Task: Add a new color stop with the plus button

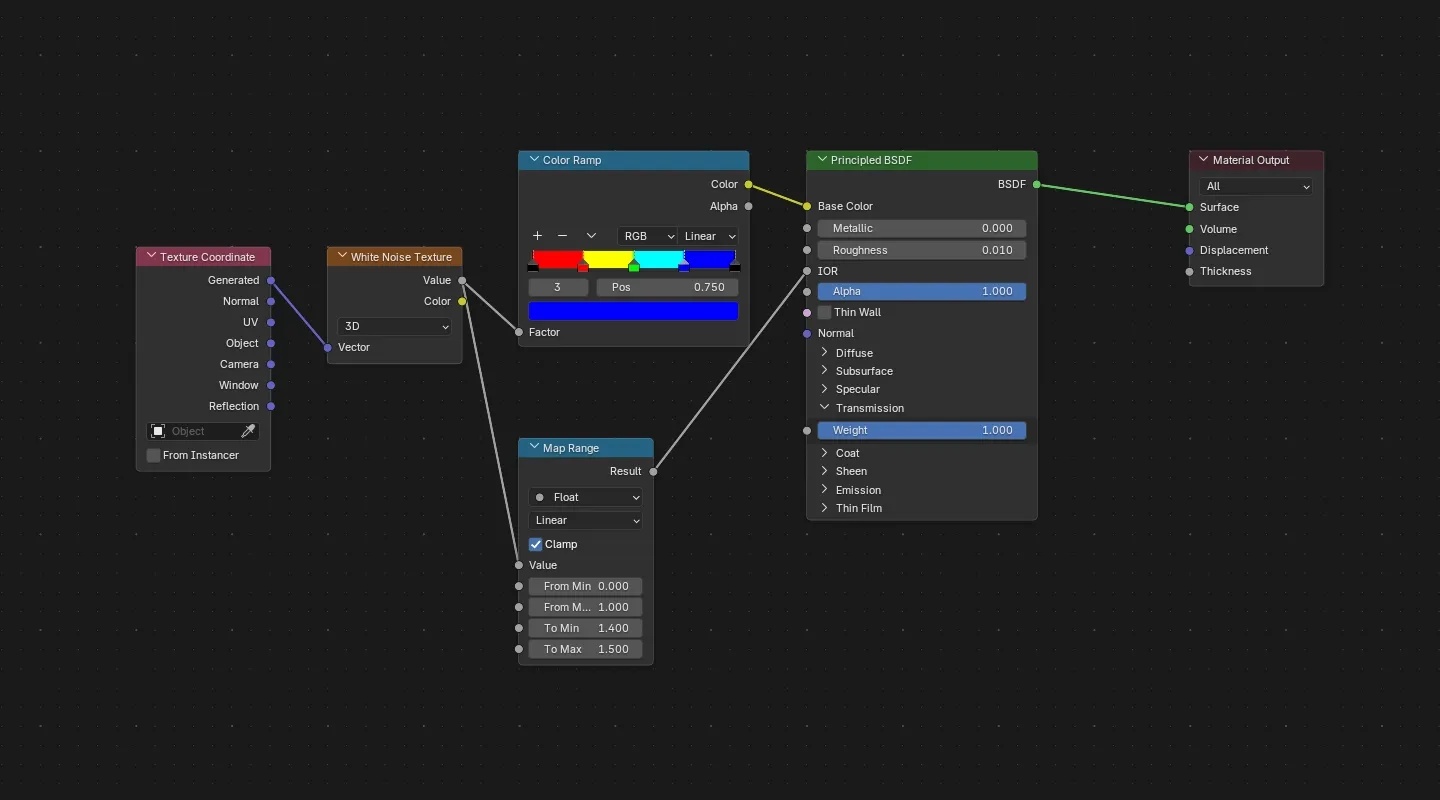Action: tap(537, 236)
